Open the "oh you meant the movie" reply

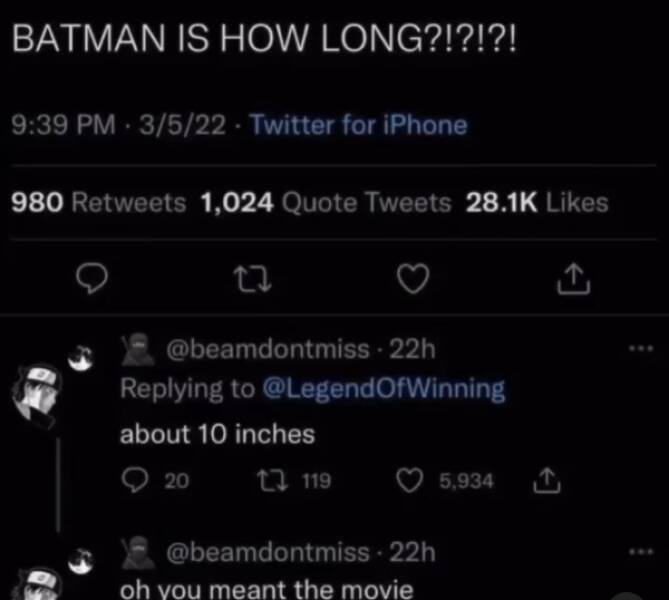pyautogui.click(x=265, y=588)
